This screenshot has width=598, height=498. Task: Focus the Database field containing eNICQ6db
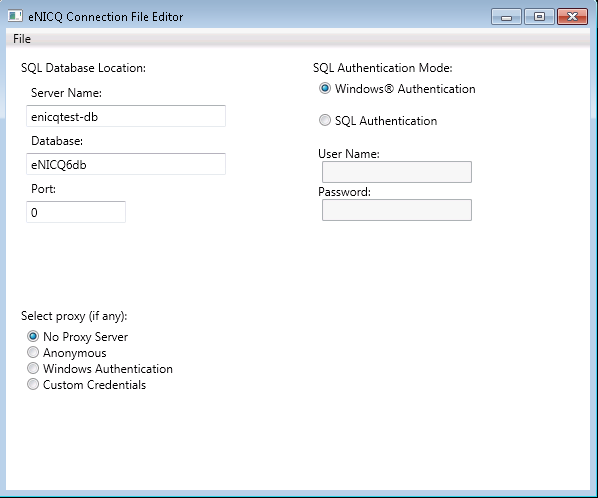pos(126,164)
